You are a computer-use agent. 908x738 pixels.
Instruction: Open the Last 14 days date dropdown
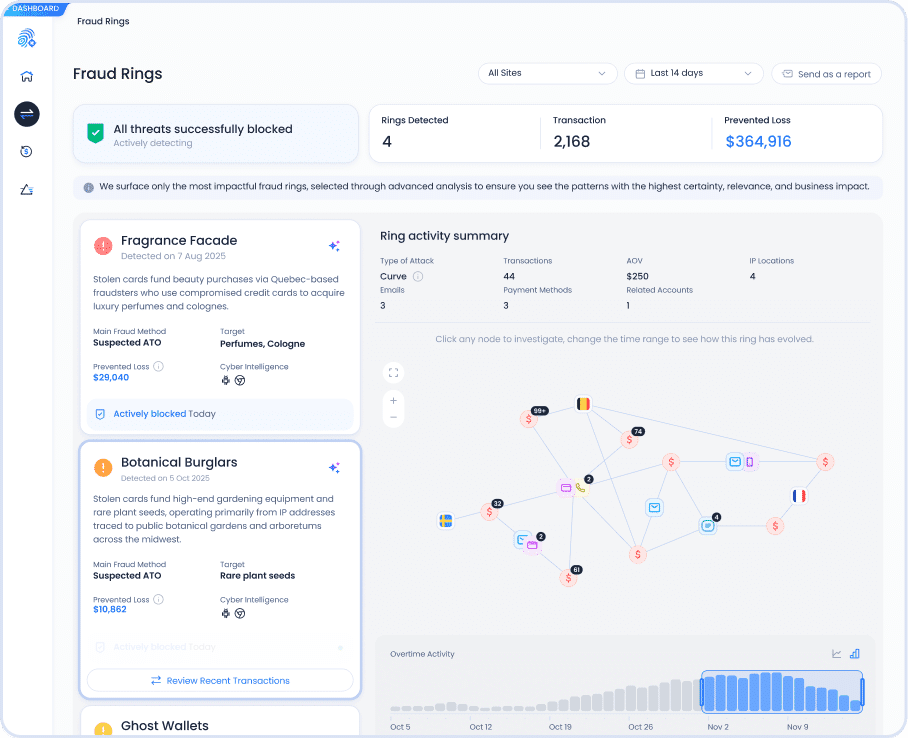694,74
